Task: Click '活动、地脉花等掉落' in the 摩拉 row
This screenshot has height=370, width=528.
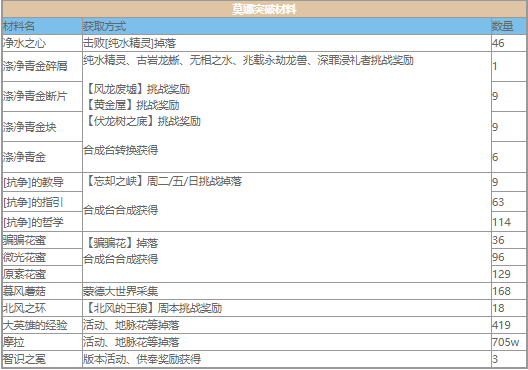Action: tap(131, 342)
